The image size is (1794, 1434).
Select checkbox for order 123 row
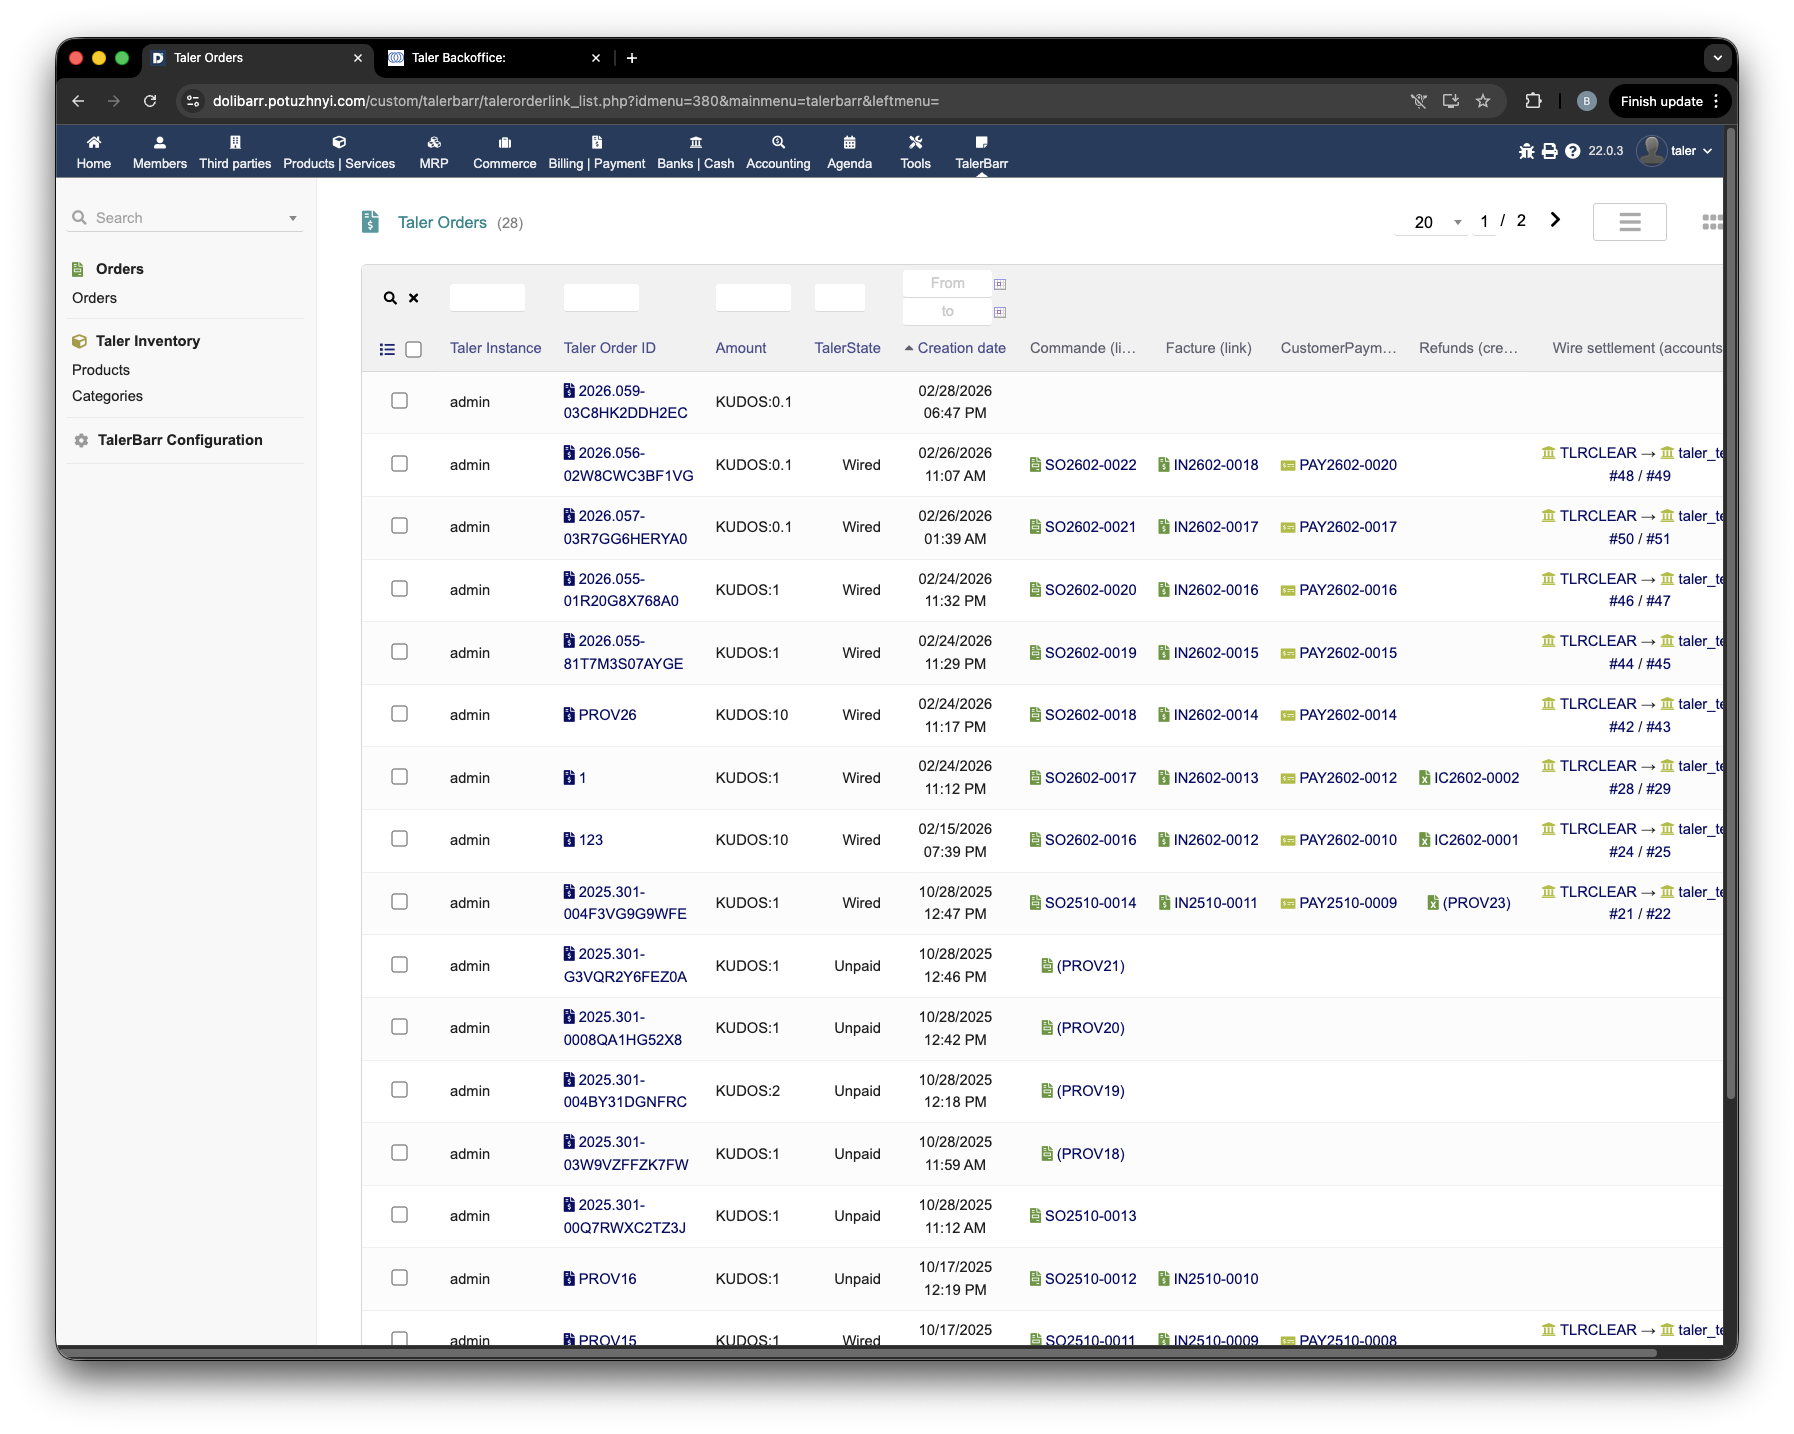pyautogui.click(x=399, y=839)
